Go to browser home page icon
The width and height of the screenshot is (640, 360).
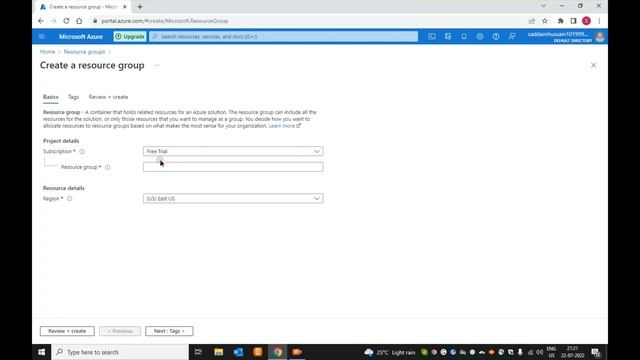click(x=79, y=21)
